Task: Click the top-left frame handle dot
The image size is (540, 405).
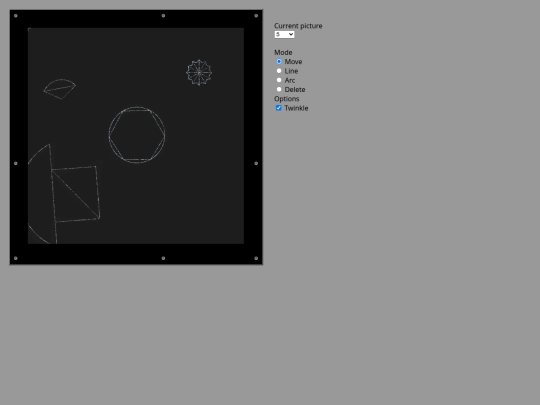Action: [15, 15]
